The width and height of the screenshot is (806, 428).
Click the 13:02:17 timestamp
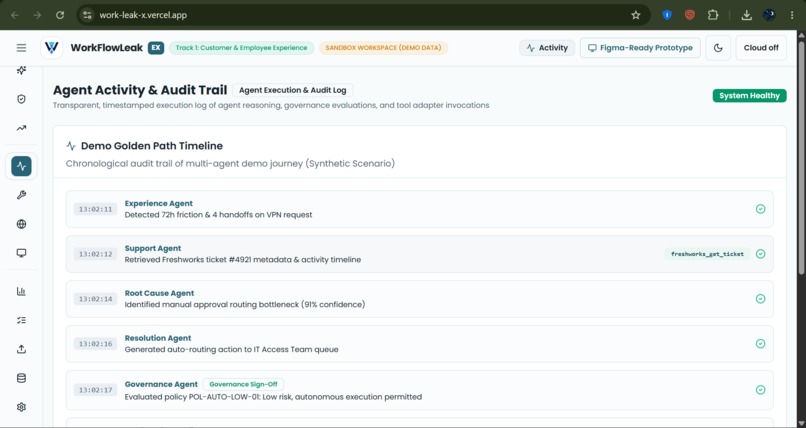tap(96, 390)
